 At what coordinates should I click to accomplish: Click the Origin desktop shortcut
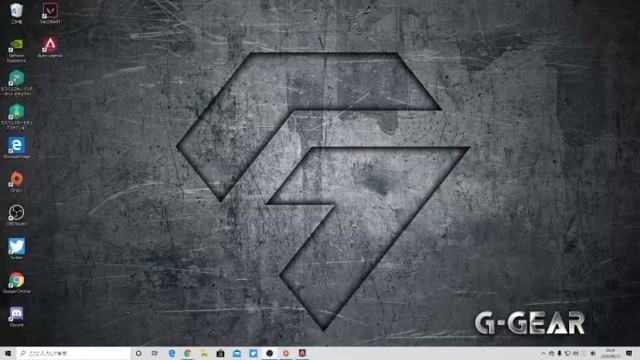point(16,182)
